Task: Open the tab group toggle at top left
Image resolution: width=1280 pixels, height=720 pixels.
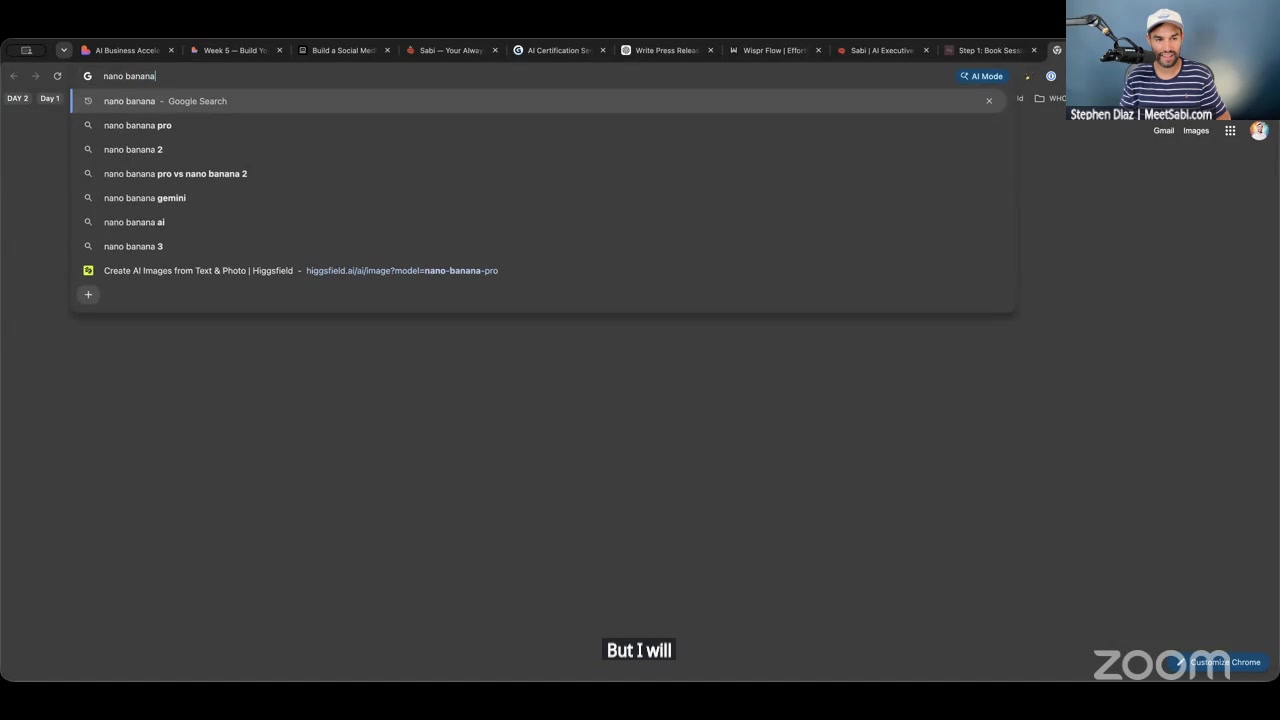Action: tap(26, 50)
